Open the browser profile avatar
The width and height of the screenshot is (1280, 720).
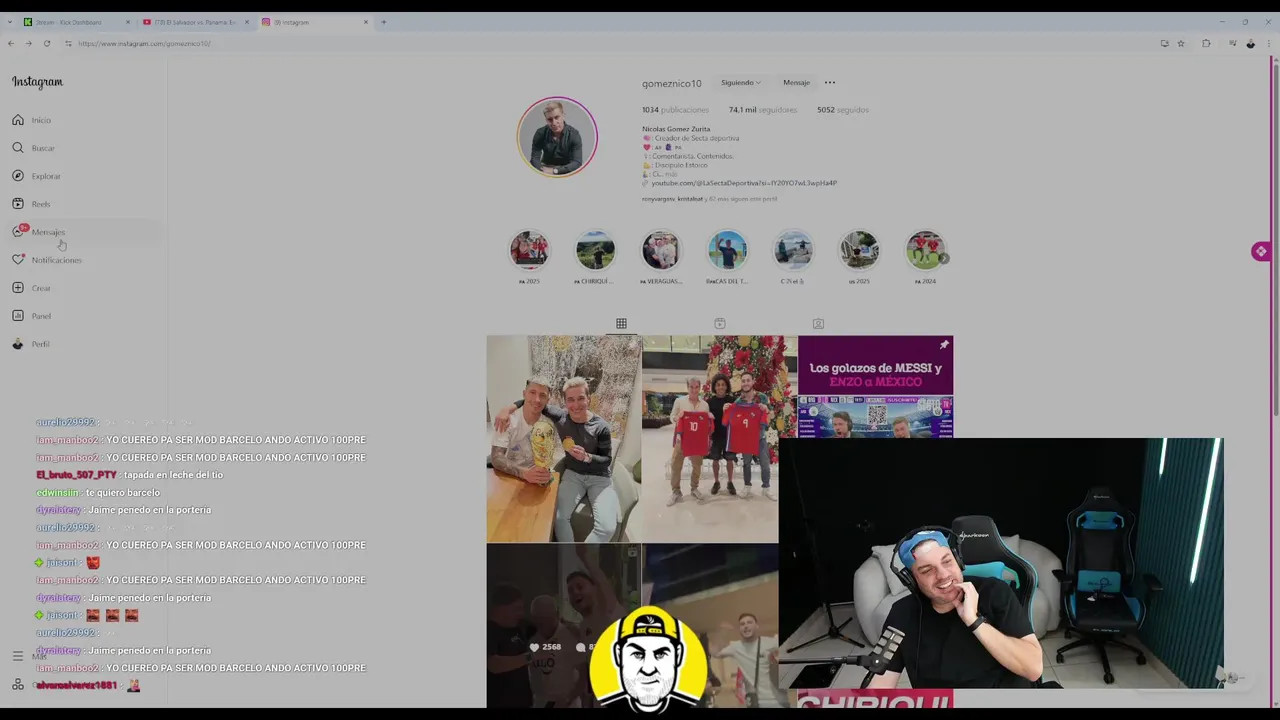coord(1250,43)
